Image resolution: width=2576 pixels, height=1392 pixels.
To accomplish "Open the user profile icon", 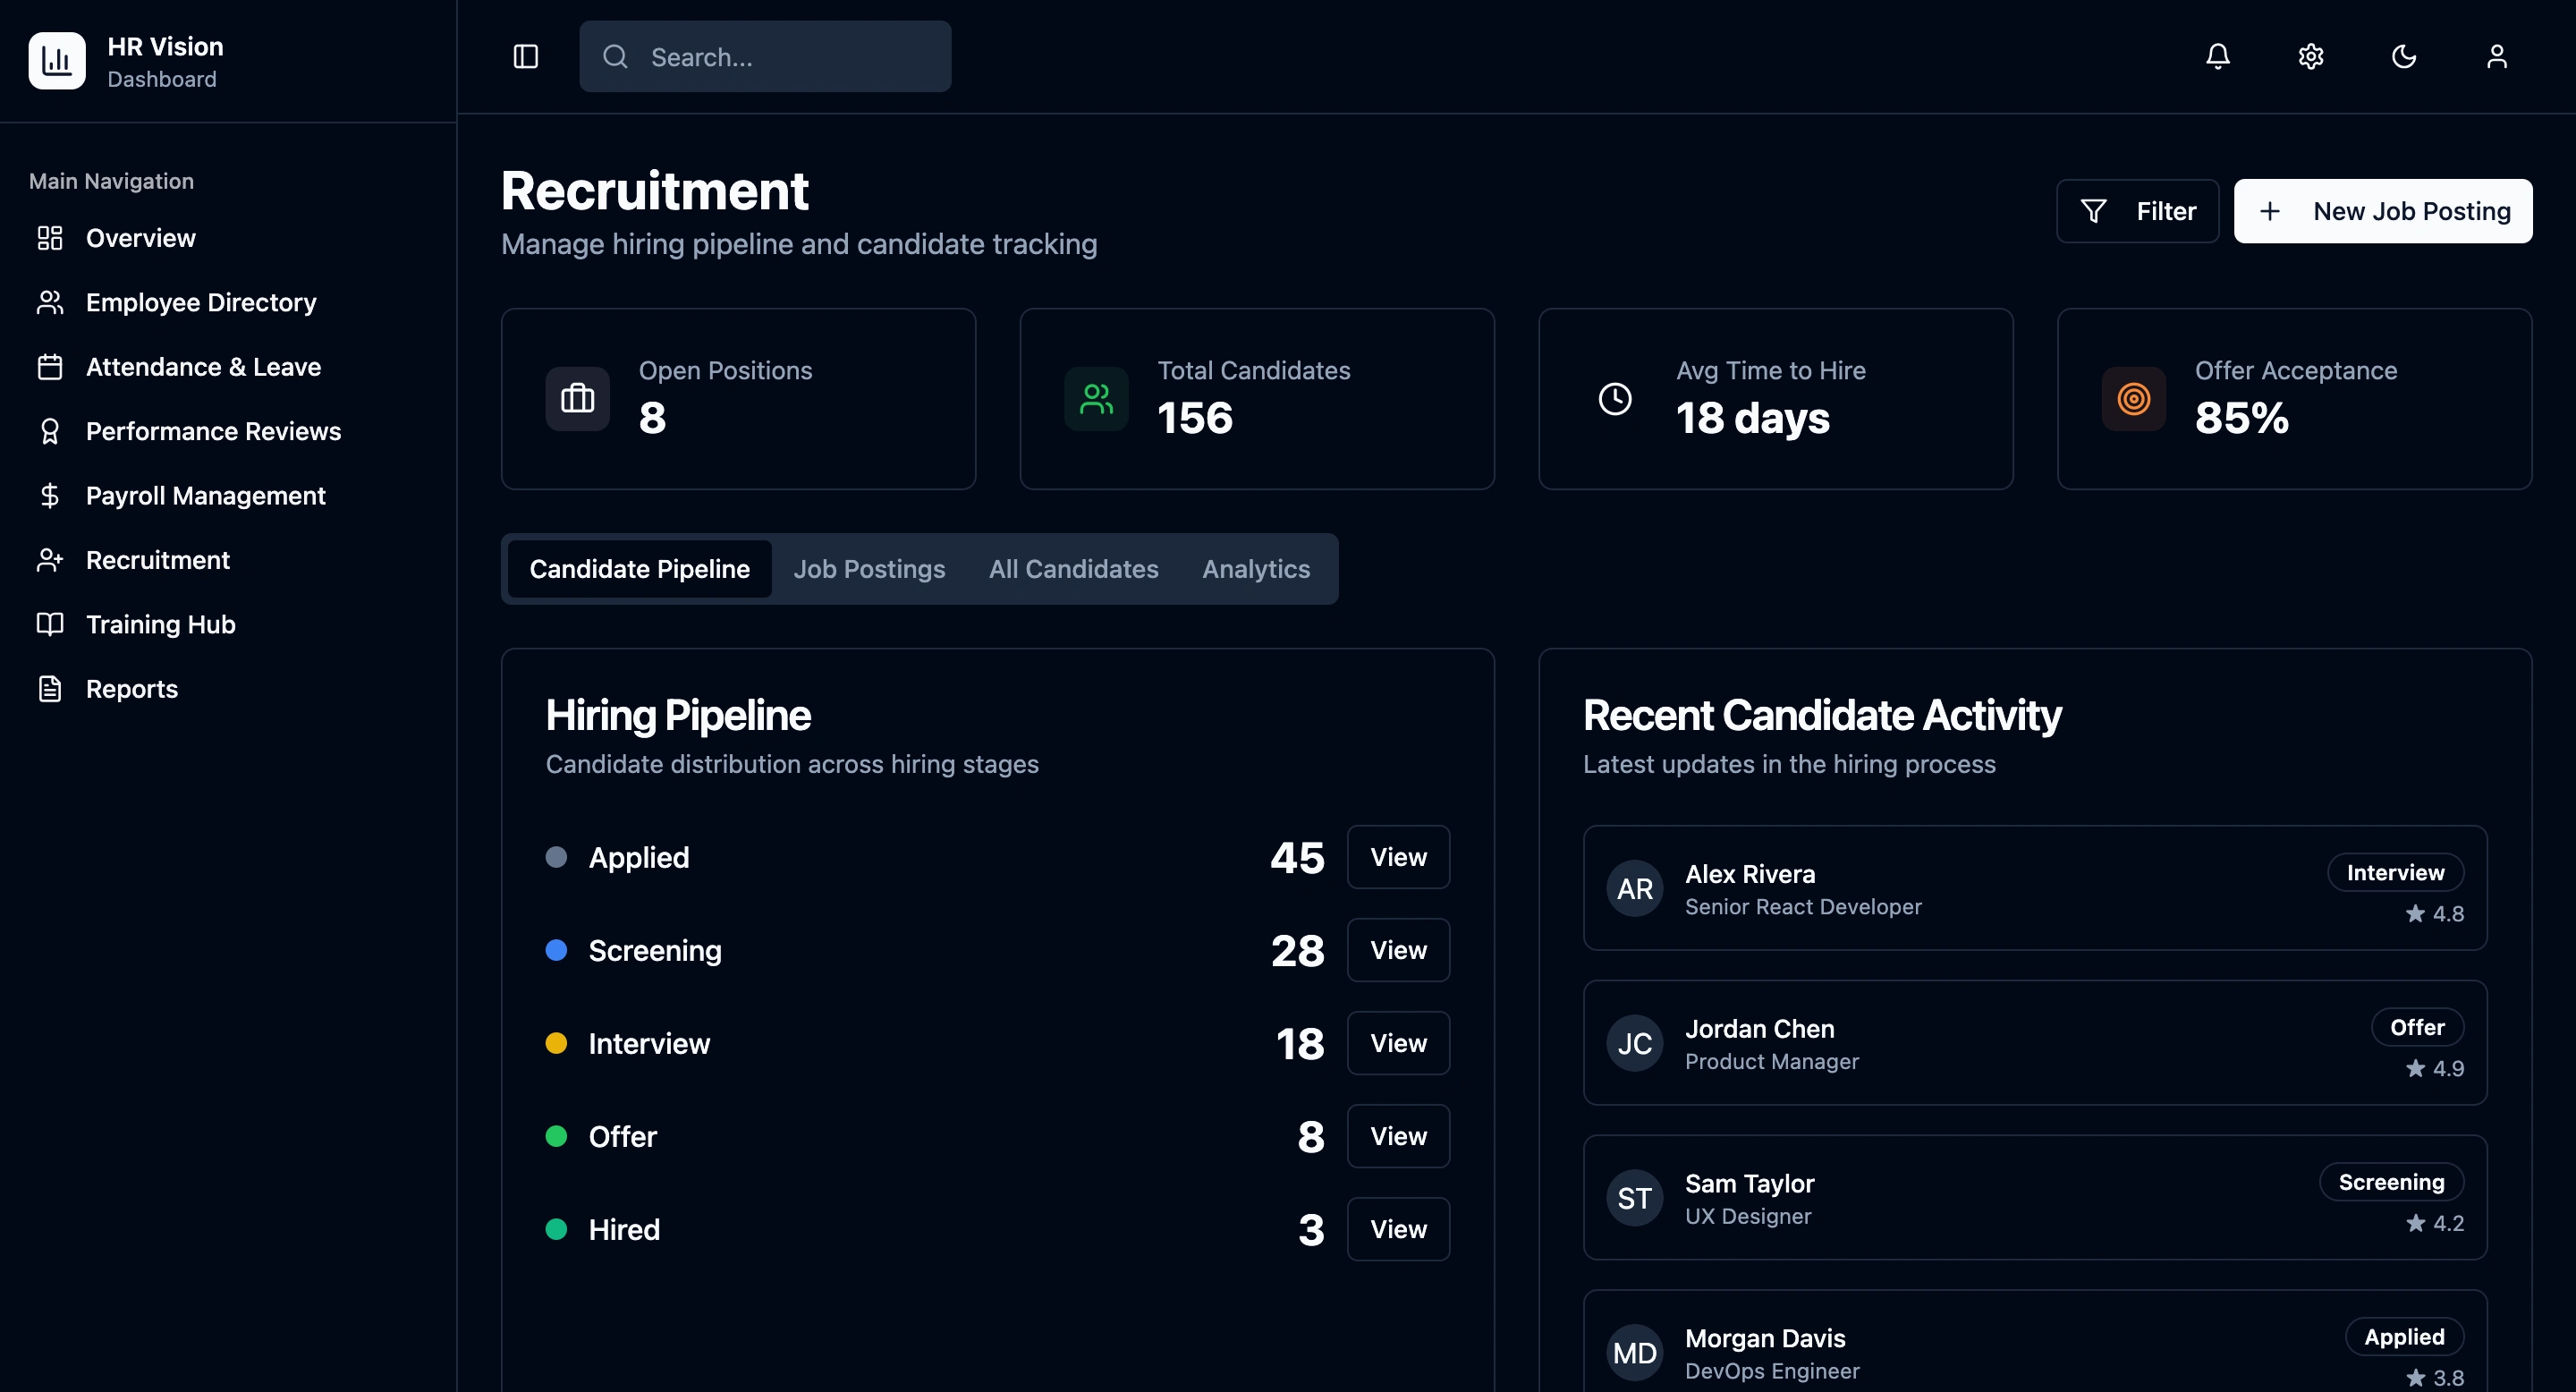I will coord(2496,57).
